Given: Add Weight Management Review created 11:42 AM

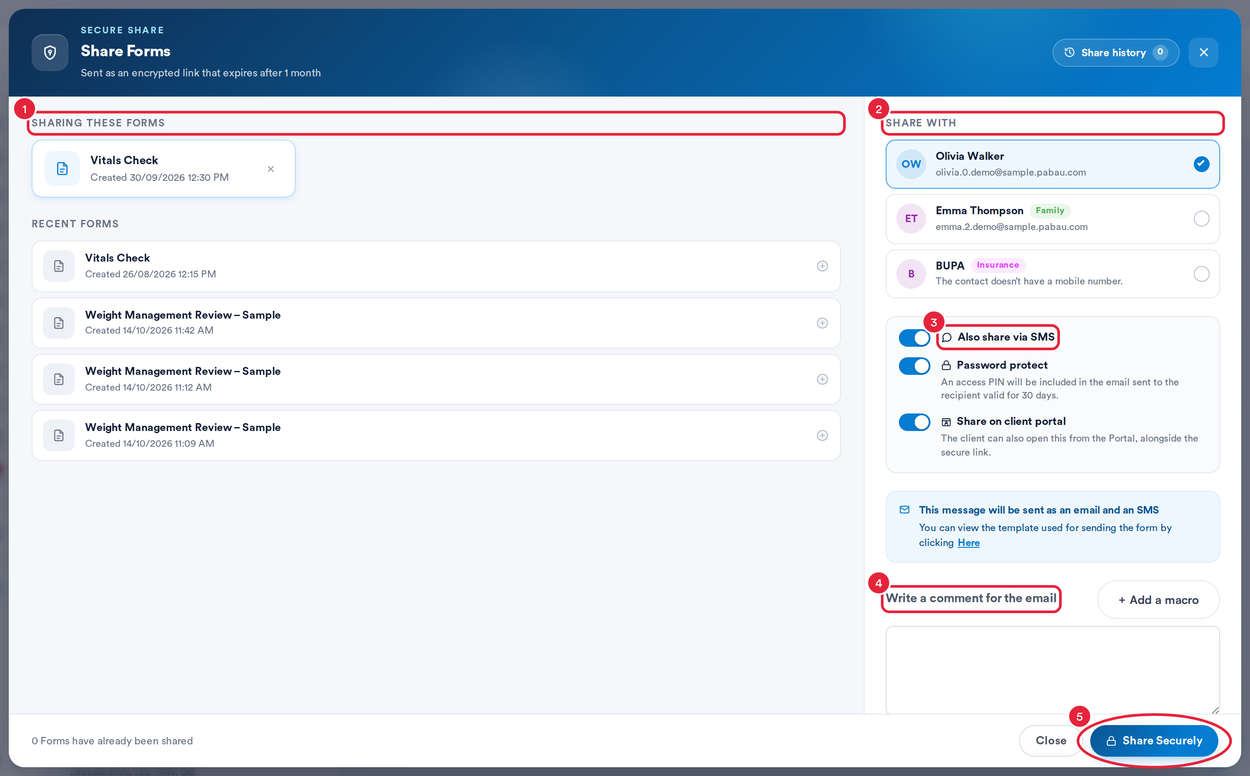Looking at the screenshot, I should (x=822, y=323).
